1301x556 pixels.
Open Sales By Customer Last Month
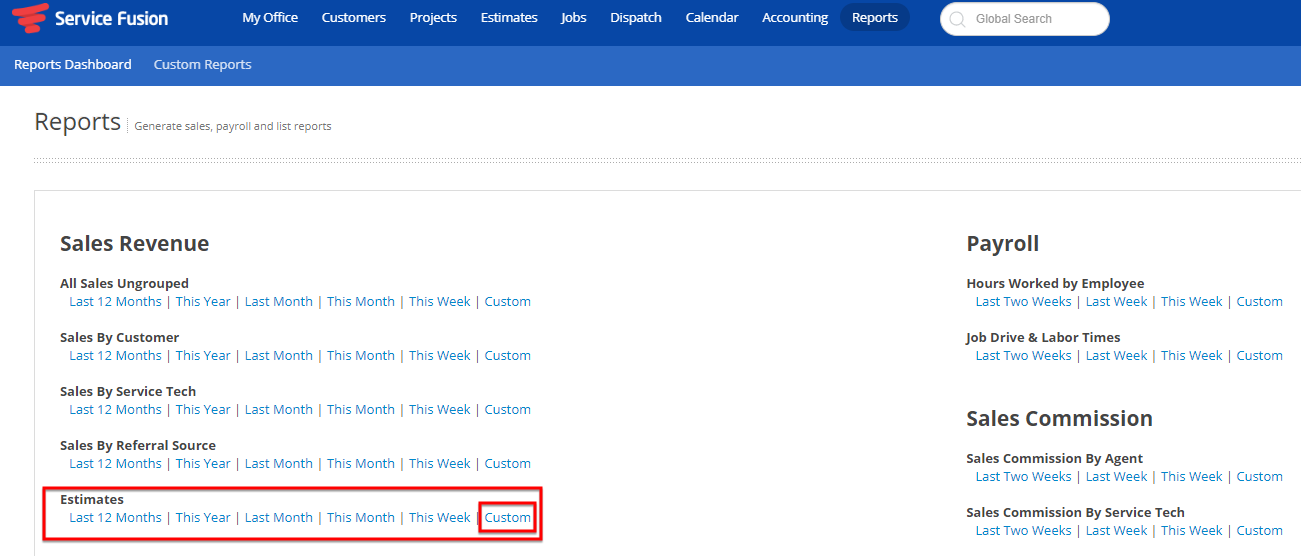279,356
